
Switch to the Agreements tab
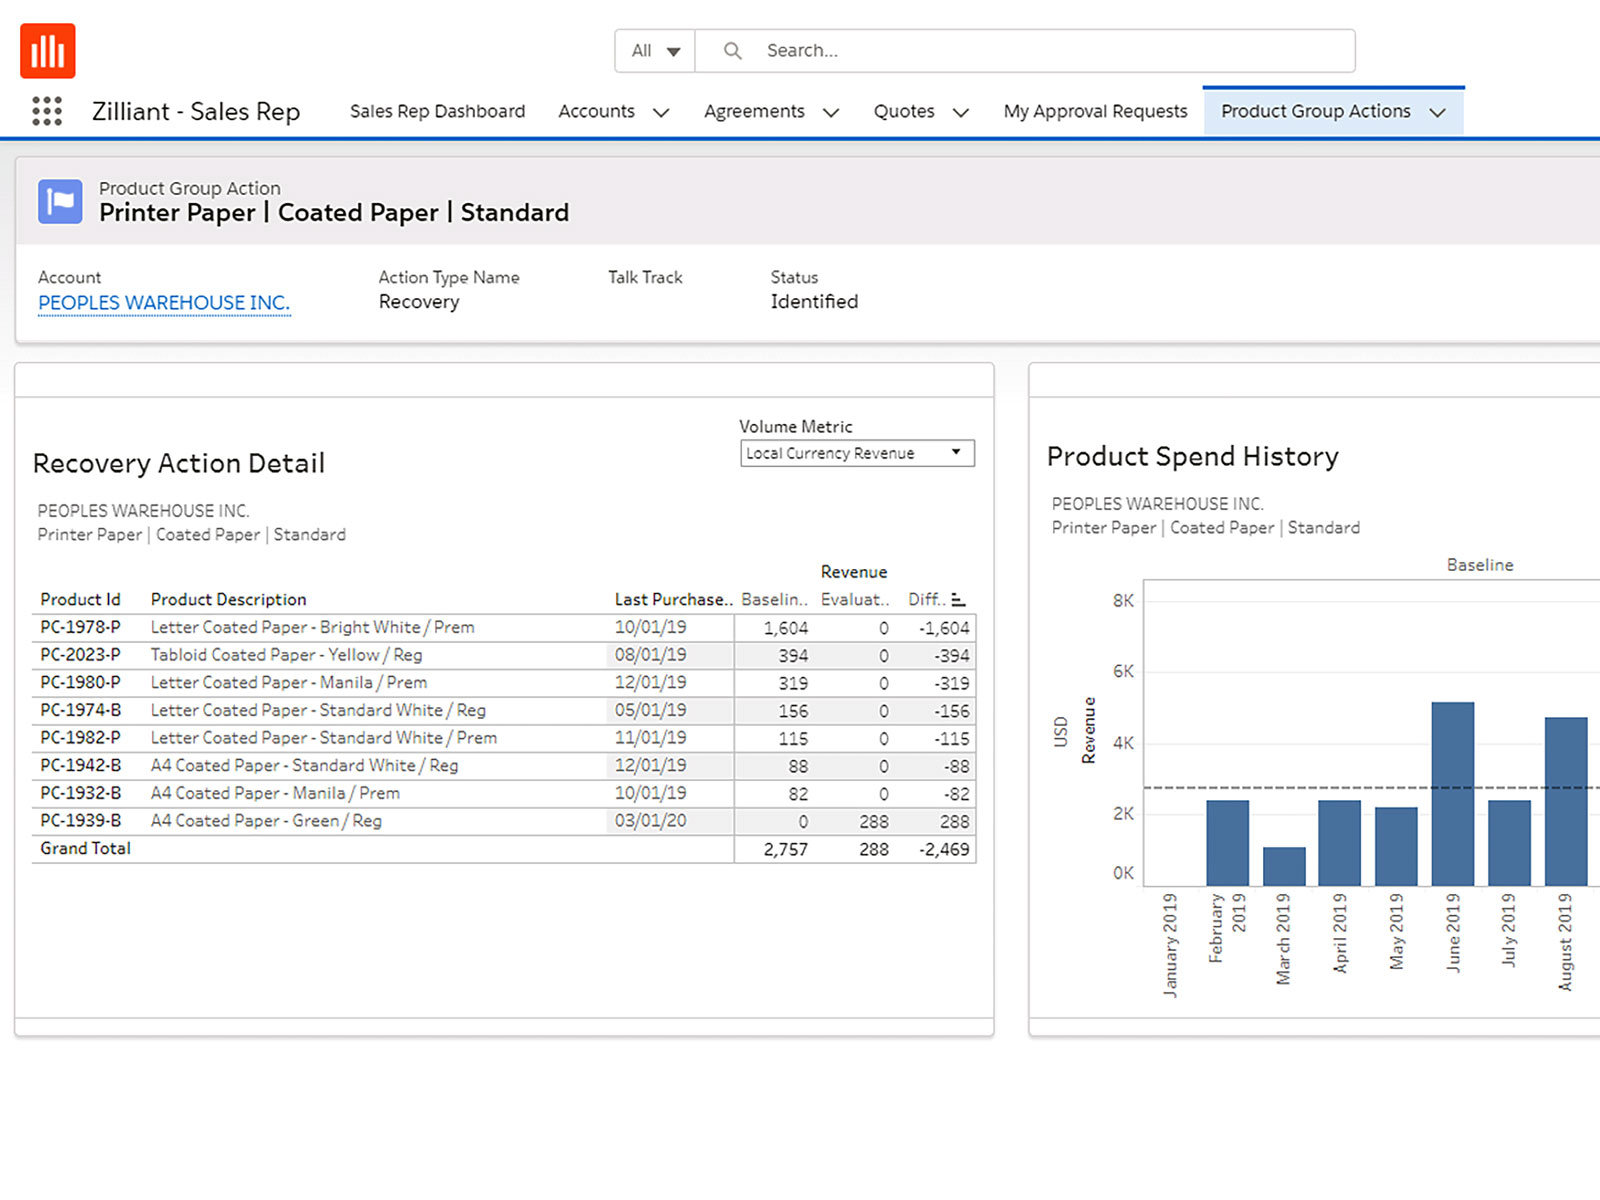(x=754, y=111)
